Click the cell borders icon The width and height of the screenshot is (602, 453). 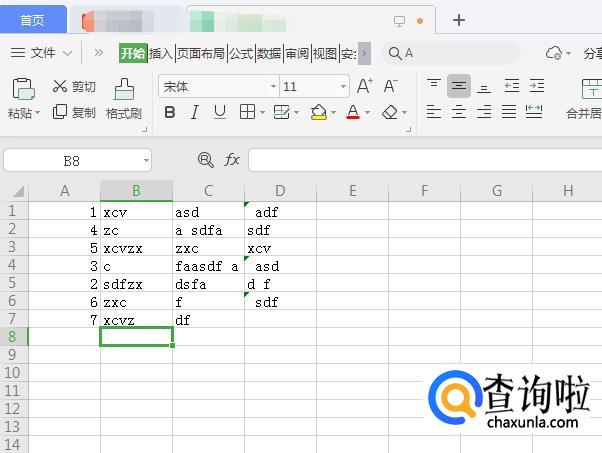pyautogui.click(x=247, y=112)
